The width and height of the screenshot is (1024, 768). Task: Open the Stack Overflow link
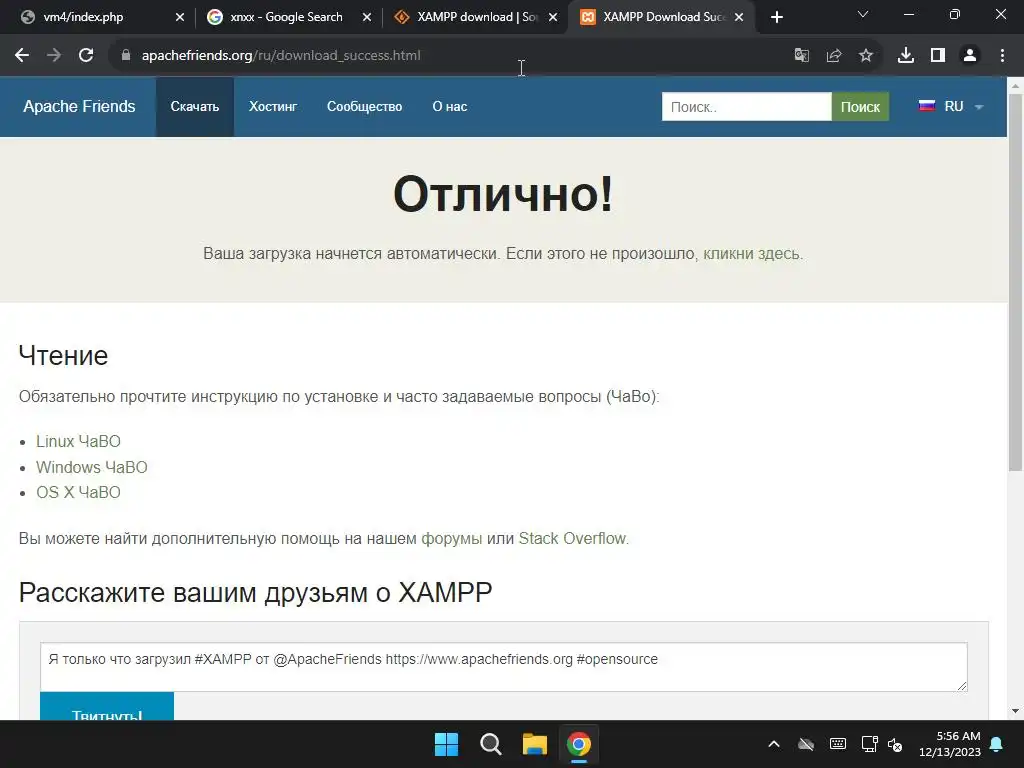(x=572, y=539)
